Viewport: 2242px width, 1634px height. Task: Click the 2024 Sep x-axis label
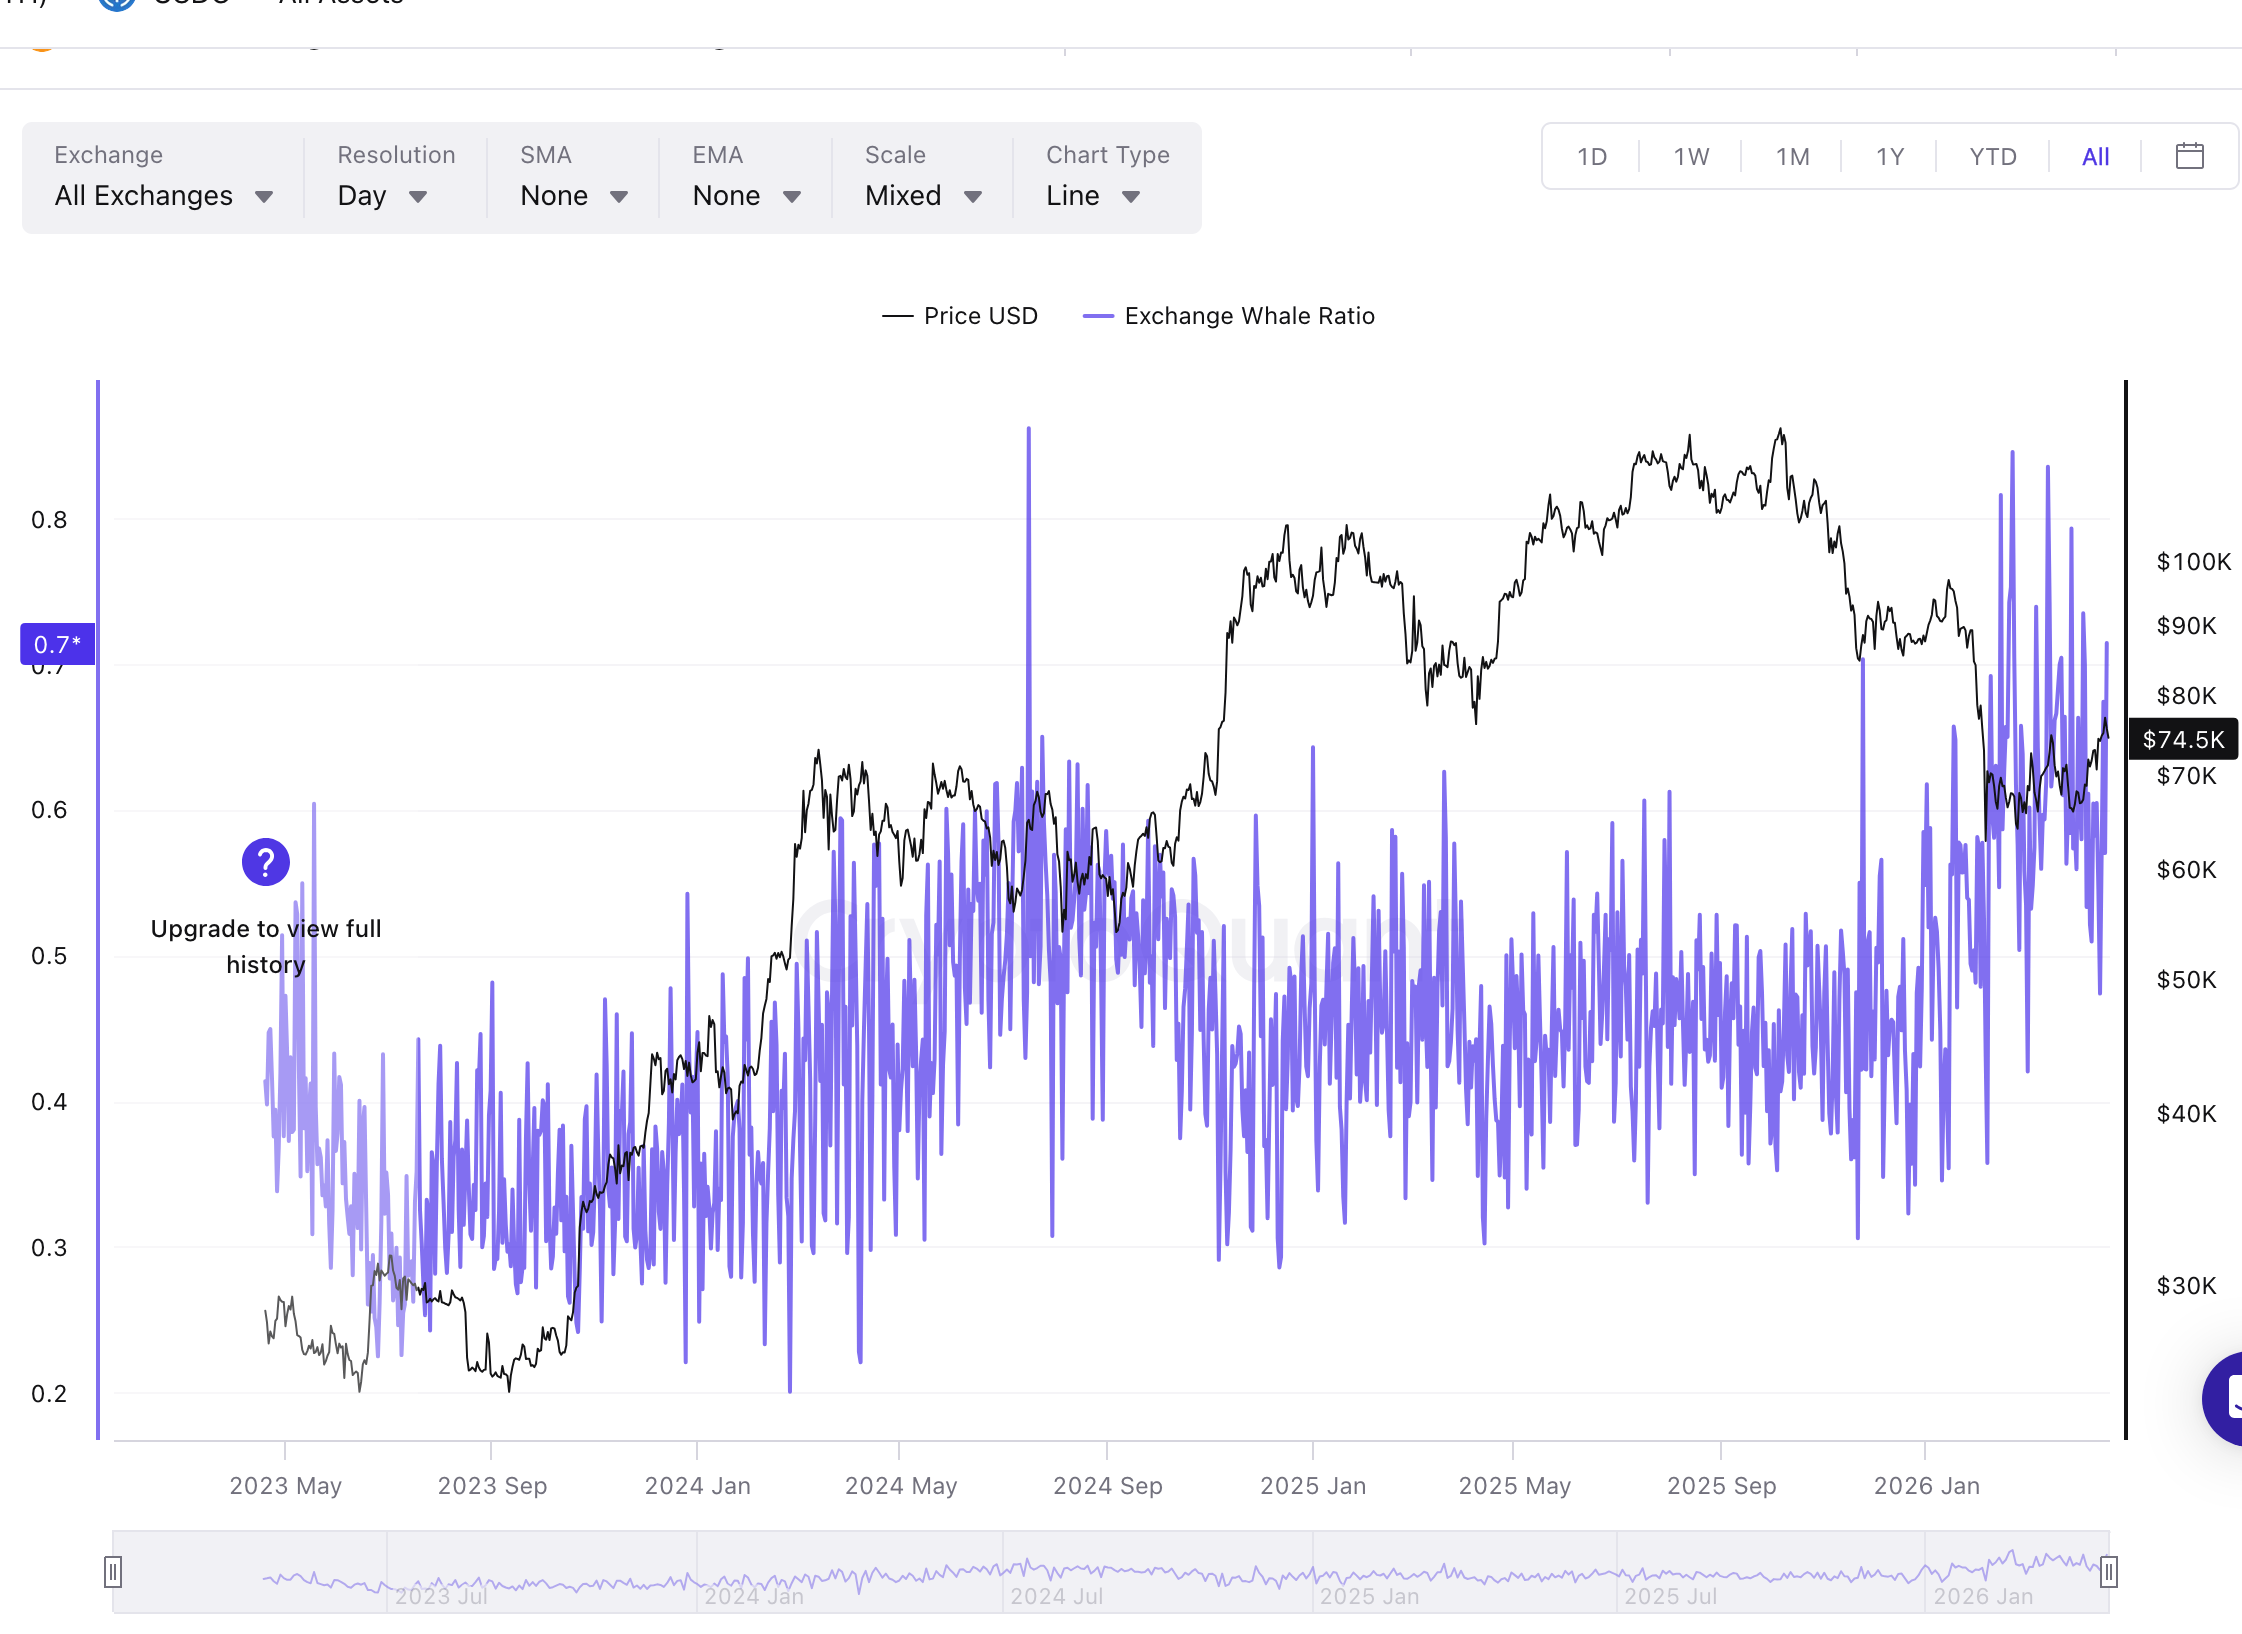pyautogui.click(x=1107, y=1486)
